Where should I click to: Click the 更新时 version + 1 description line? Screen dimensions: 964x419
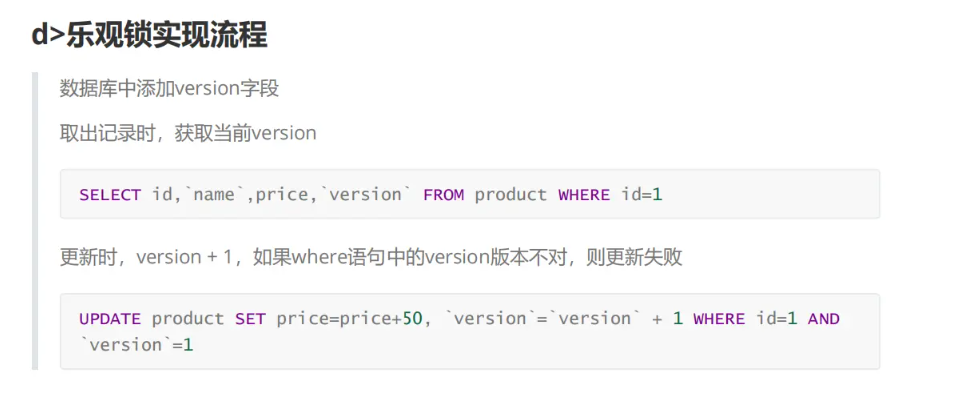pos(370,257)
